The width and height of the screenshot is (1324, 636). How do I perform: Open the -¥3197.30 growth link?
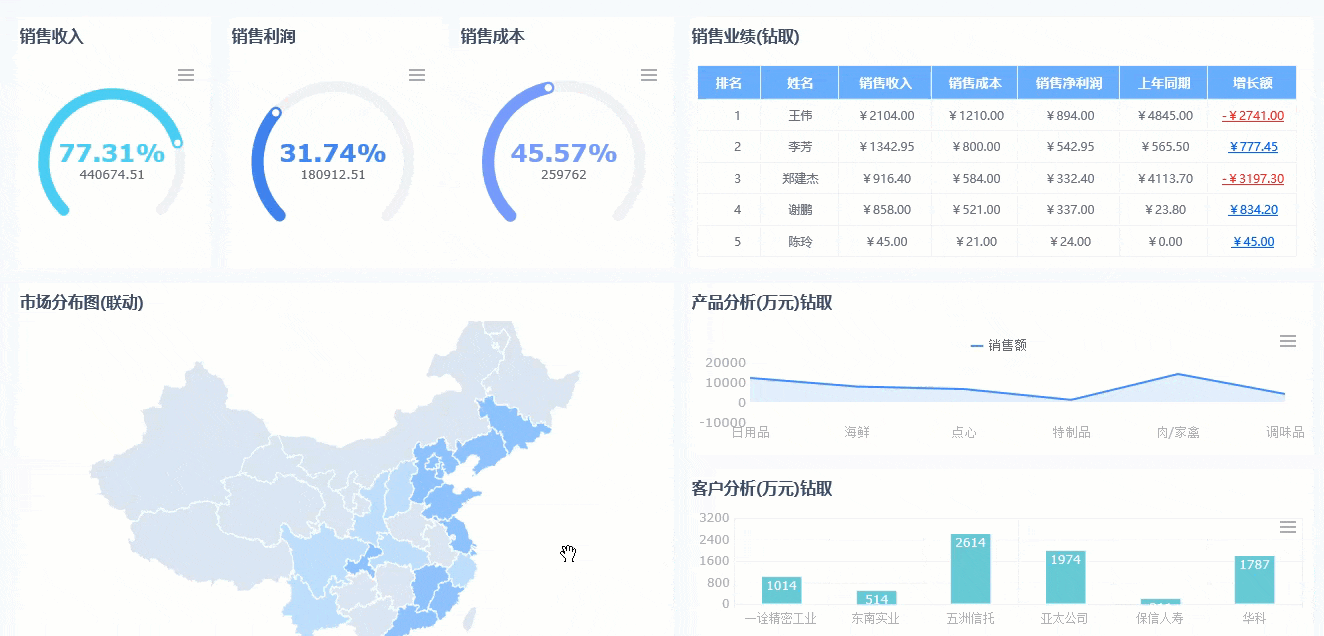(x=1252, y=179)
